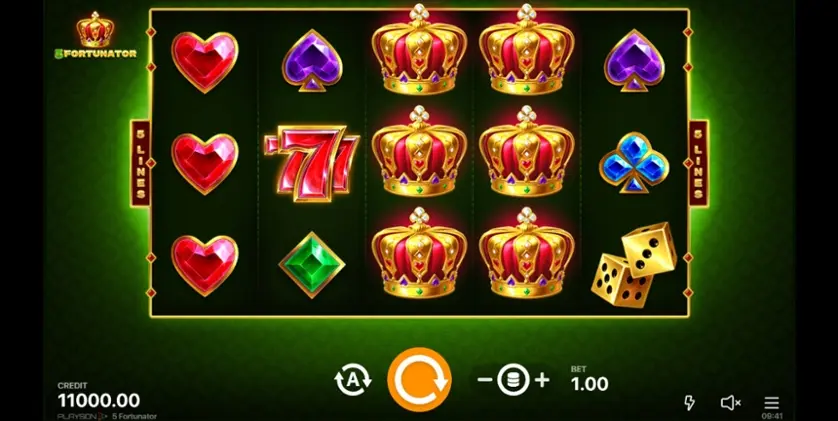The width and height of the screenshot is (838, 421).
Task: Unmute the game sound
Action: pyautogui.click(x=731, y=403)
